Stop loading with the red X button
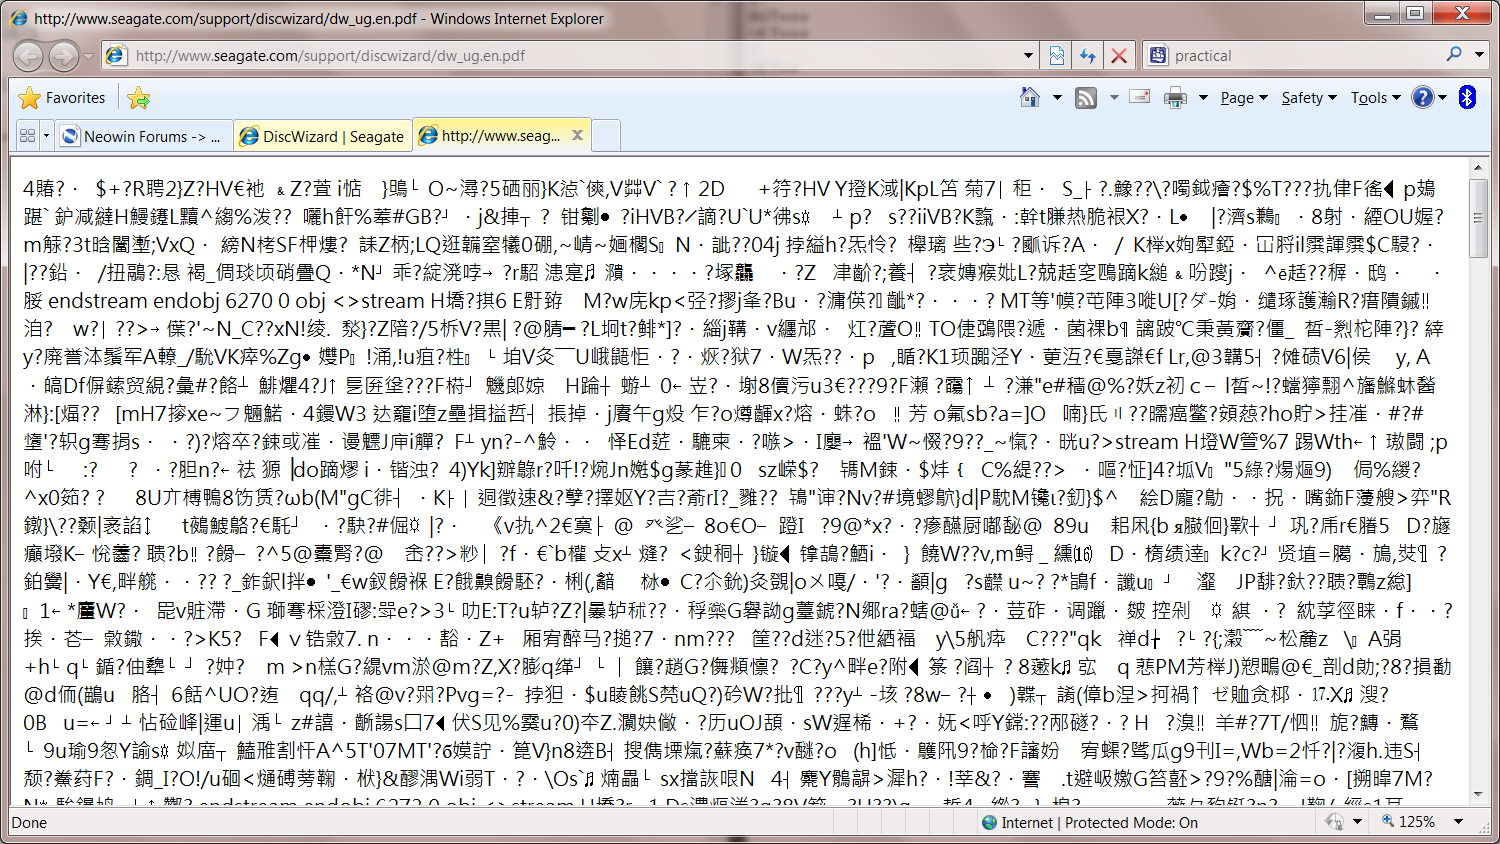Screen dimensions: 1500x844 1119,56
